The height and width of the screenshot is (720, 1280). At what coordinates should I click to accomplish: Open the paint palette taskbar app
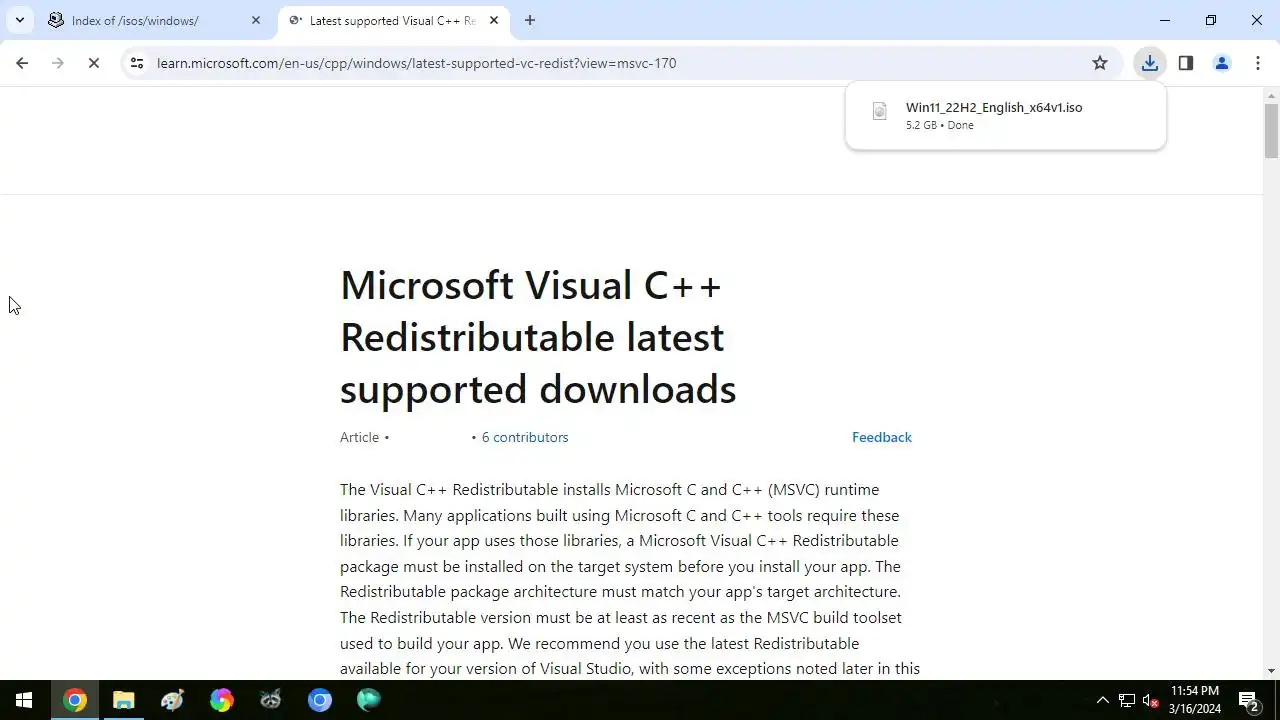(x=173, y=700)
